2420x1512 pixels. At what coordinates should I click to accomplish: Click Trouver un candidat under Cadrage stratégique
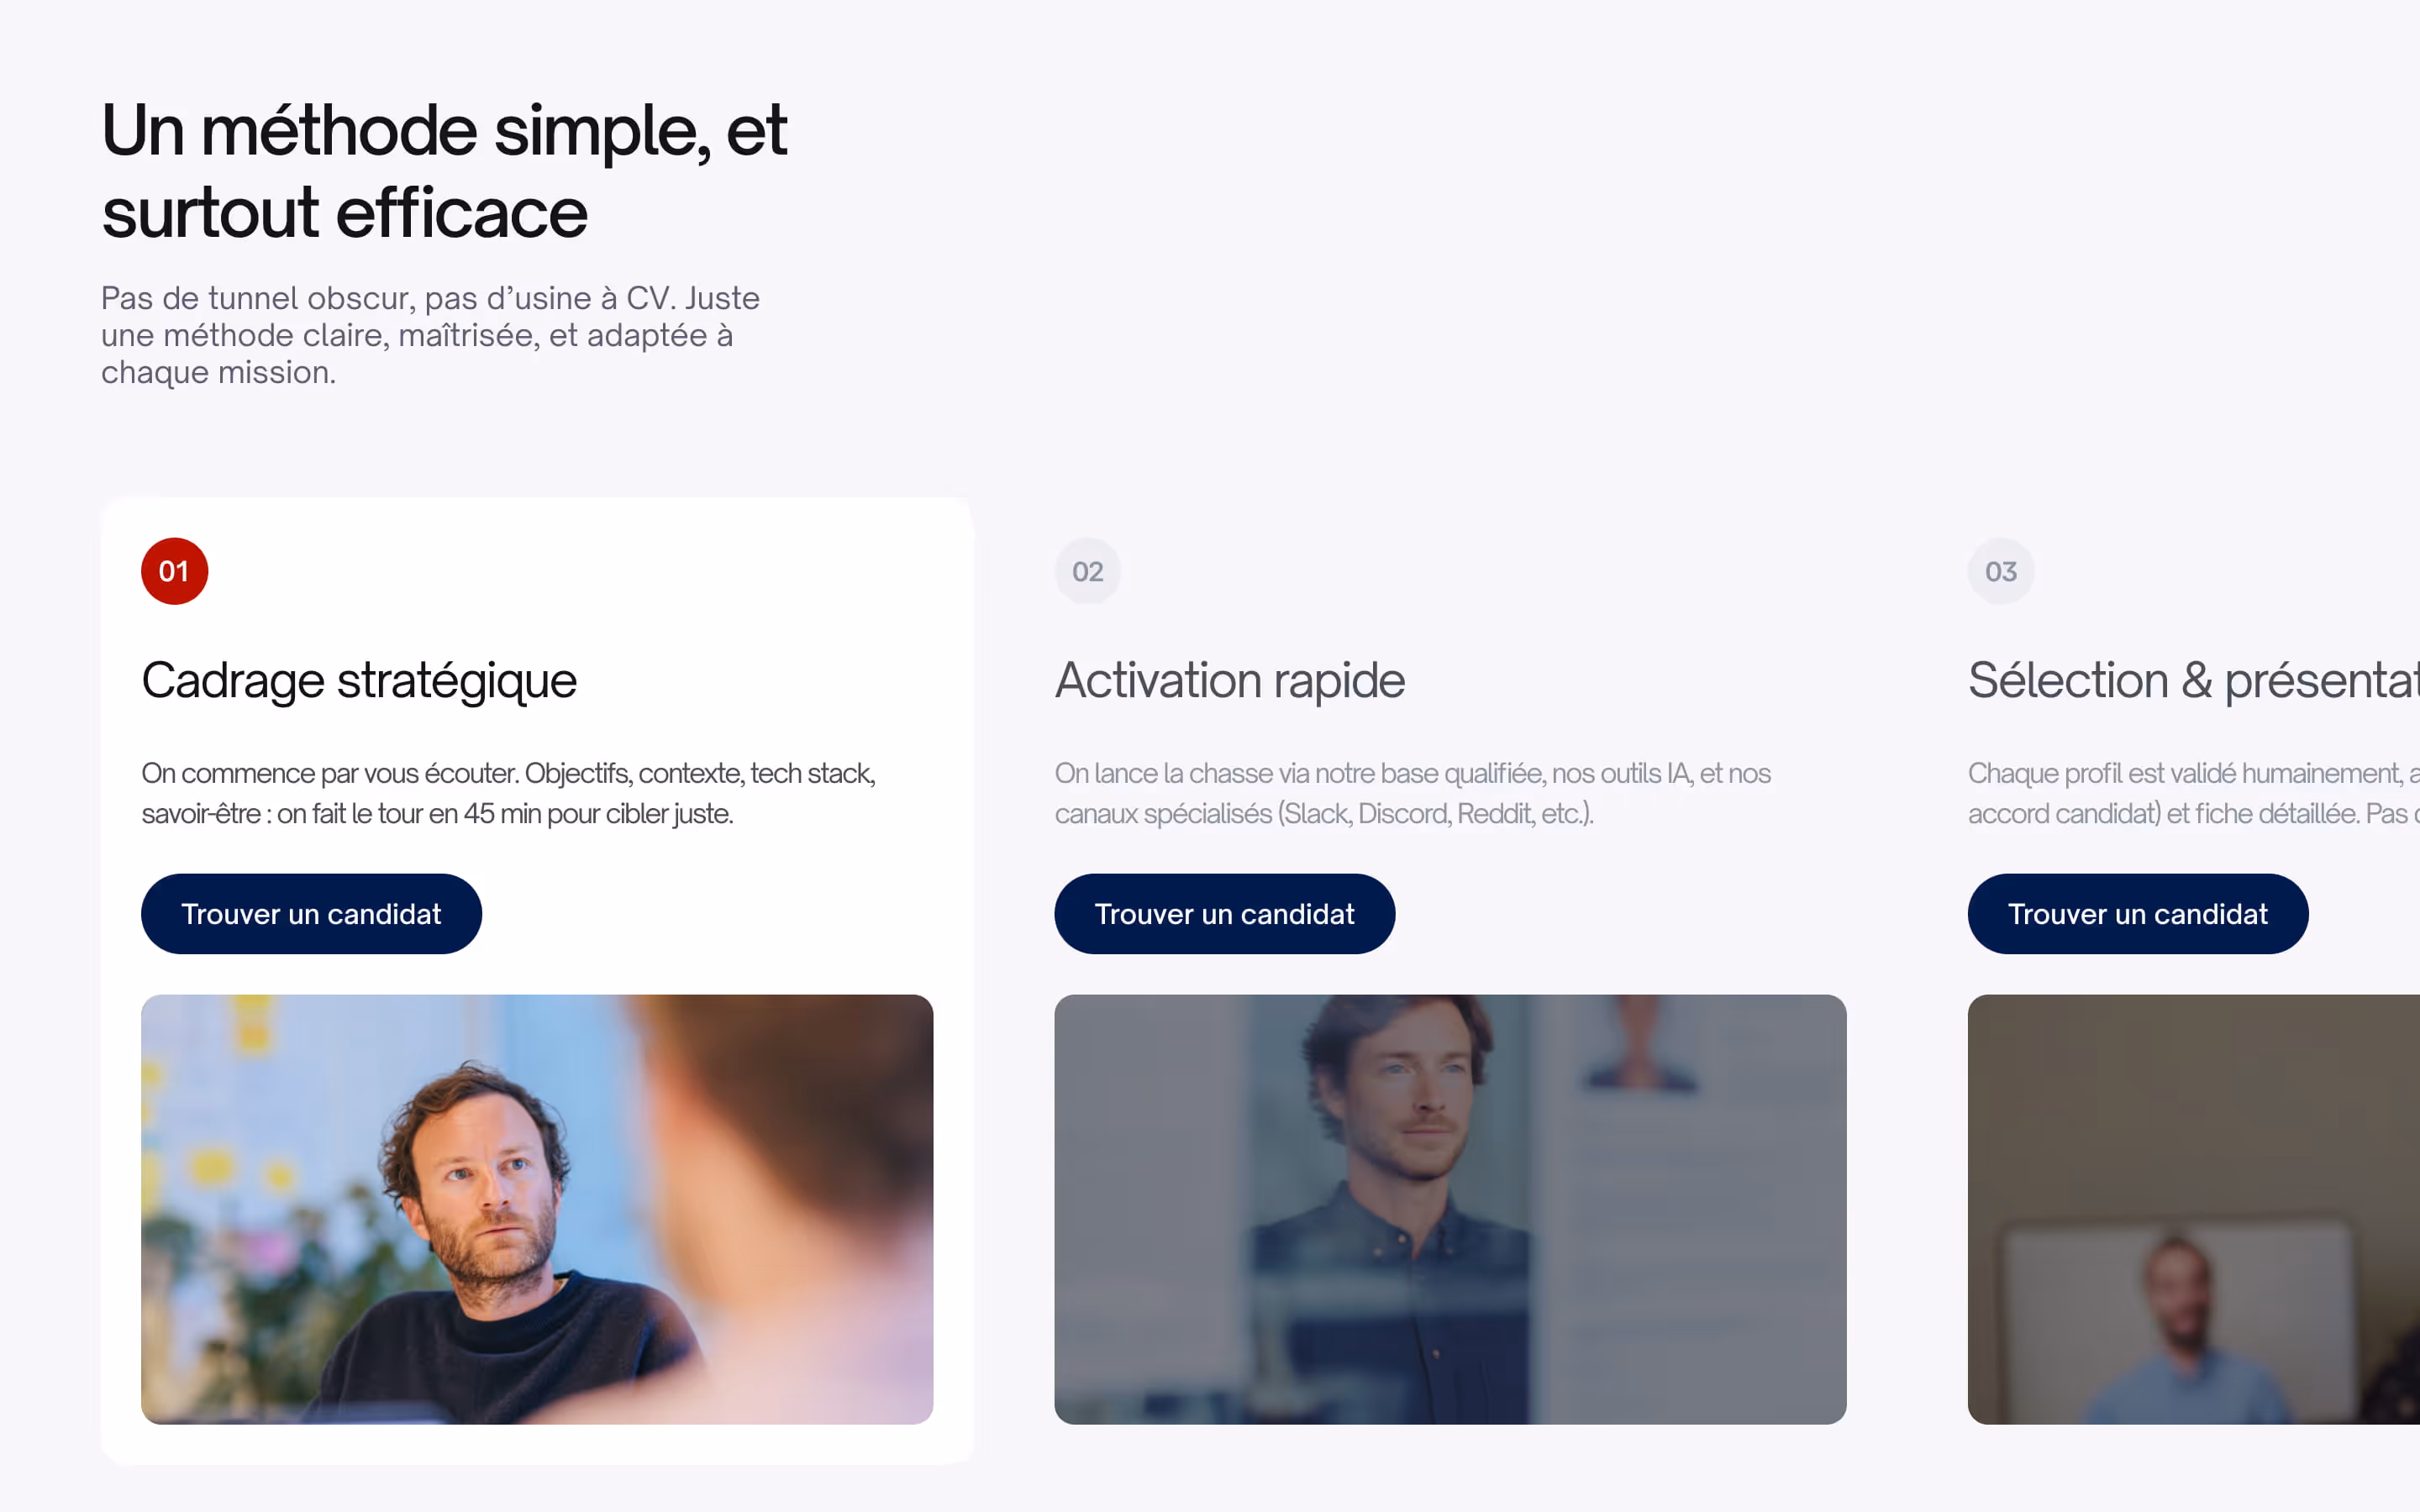311,914
